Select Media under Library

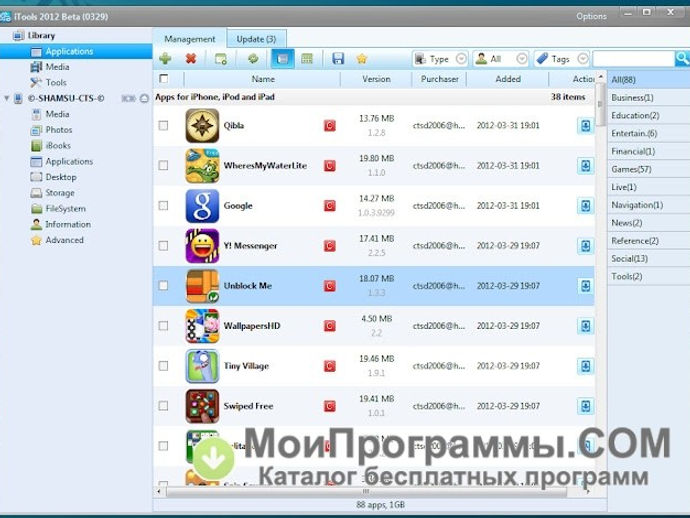(57, 67)
